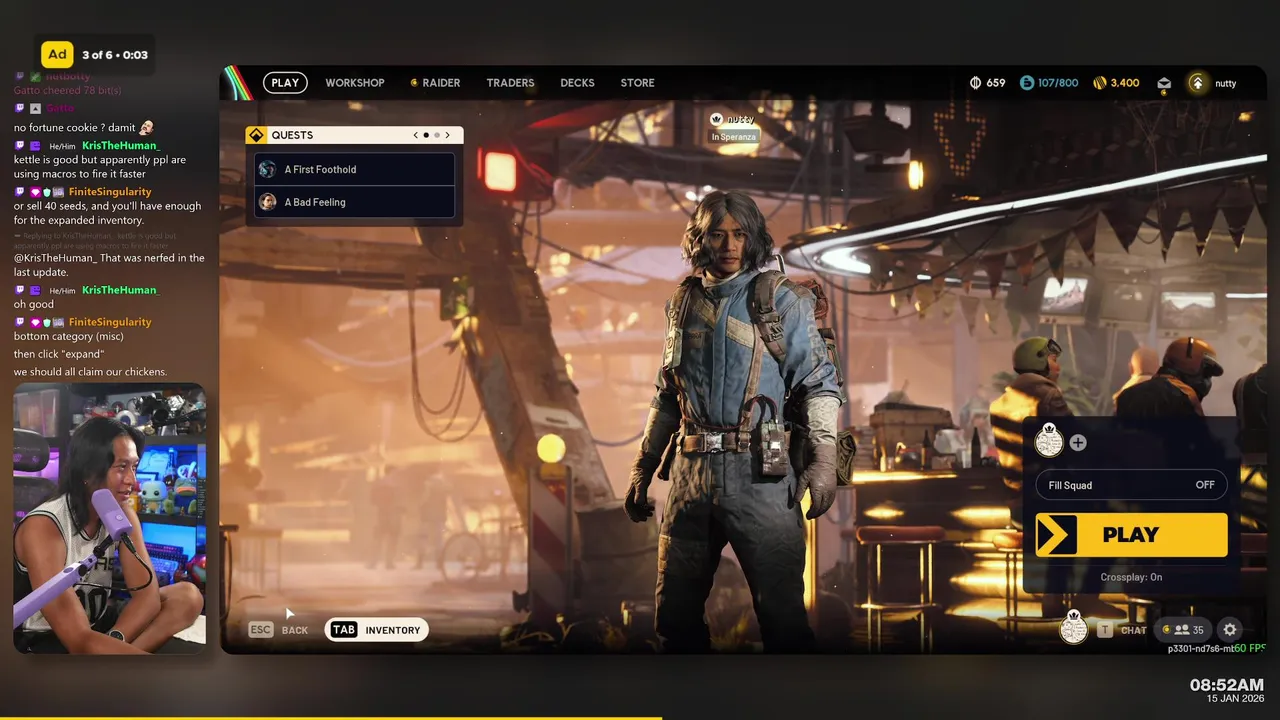The width and height of the screenshot is (1280, 720).
Task: Open the quest A First Foothold
Action: pos(355,169)
